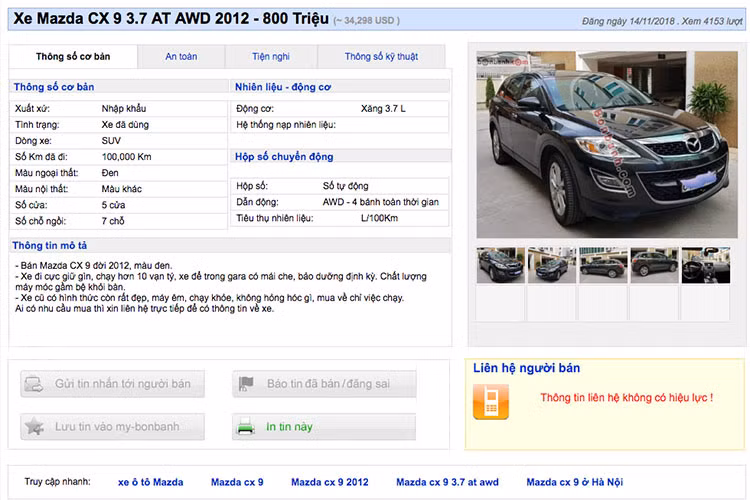Follow the 'xe ô tô Mazda' link
The width and height of the screenshot is (750, 500).
pyautogui.click(x=150, y=482)
